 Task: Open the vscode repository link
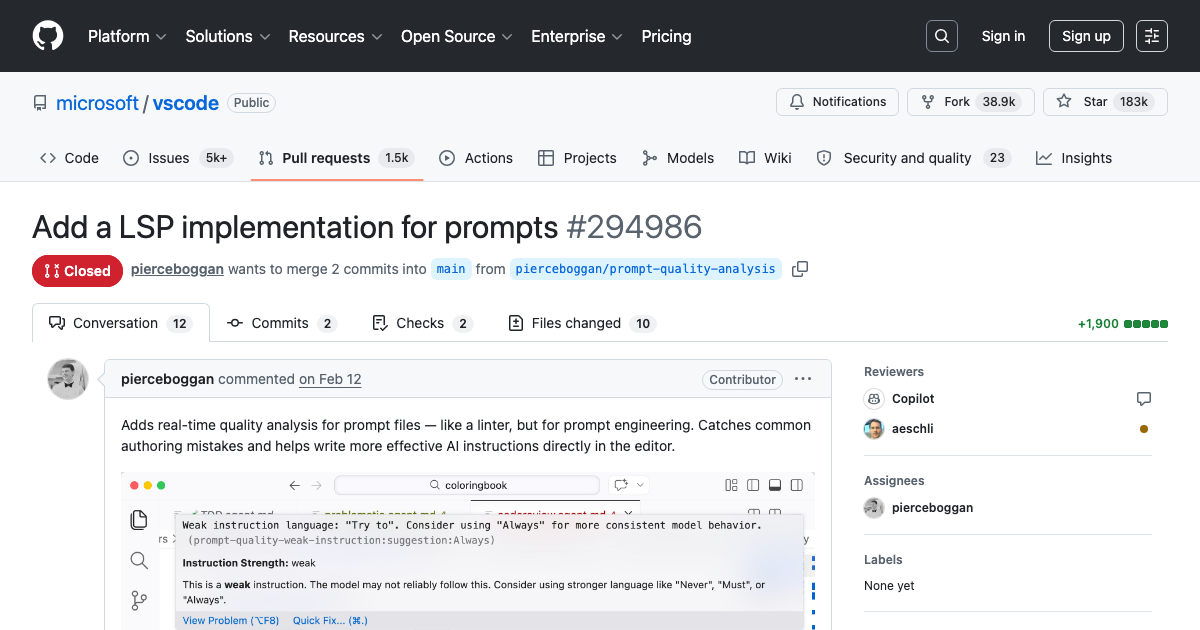coord(186,103)
